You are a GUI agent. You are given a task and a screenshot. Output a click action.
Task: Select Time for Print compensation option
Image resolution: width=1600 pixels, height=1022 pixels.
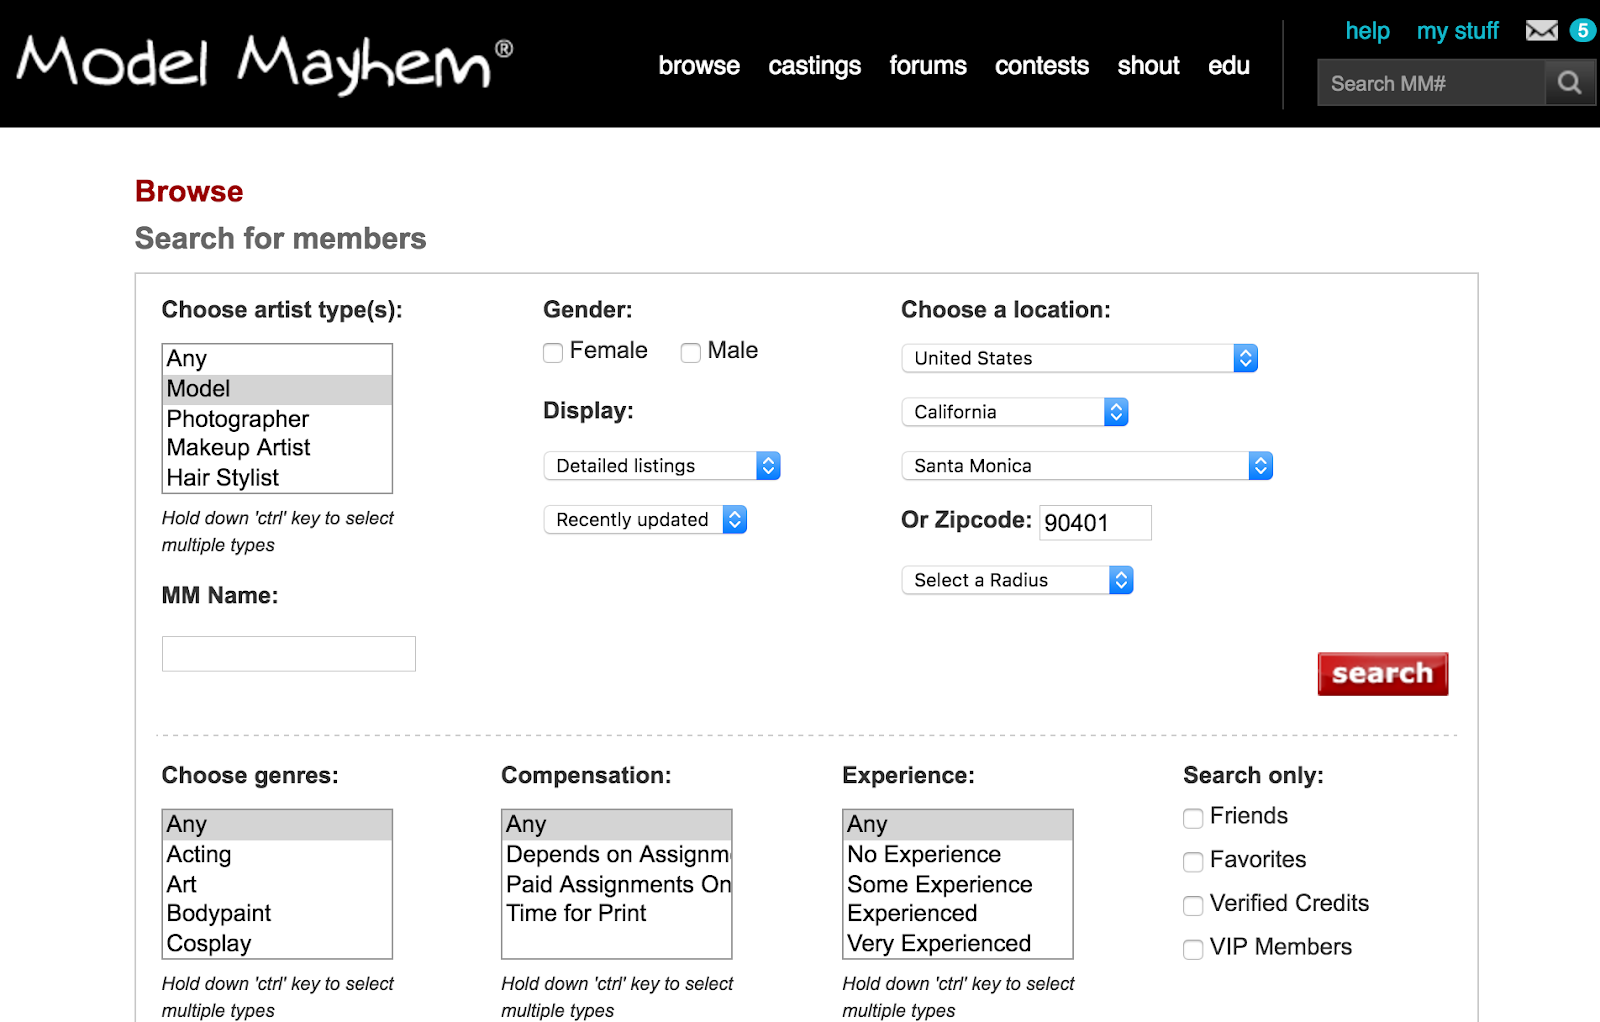(x=617, y=914)
